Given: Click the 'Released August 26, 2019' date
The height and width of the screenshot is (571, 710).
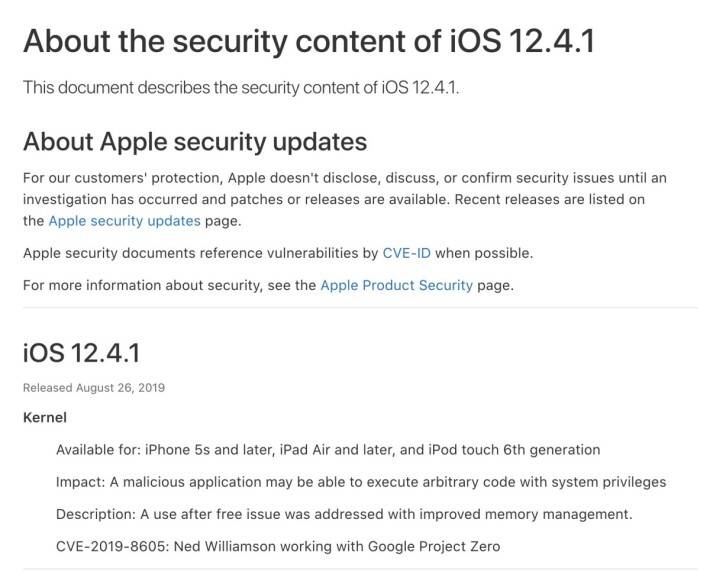Looking at the screenshot, I should [x=94, y=388].
